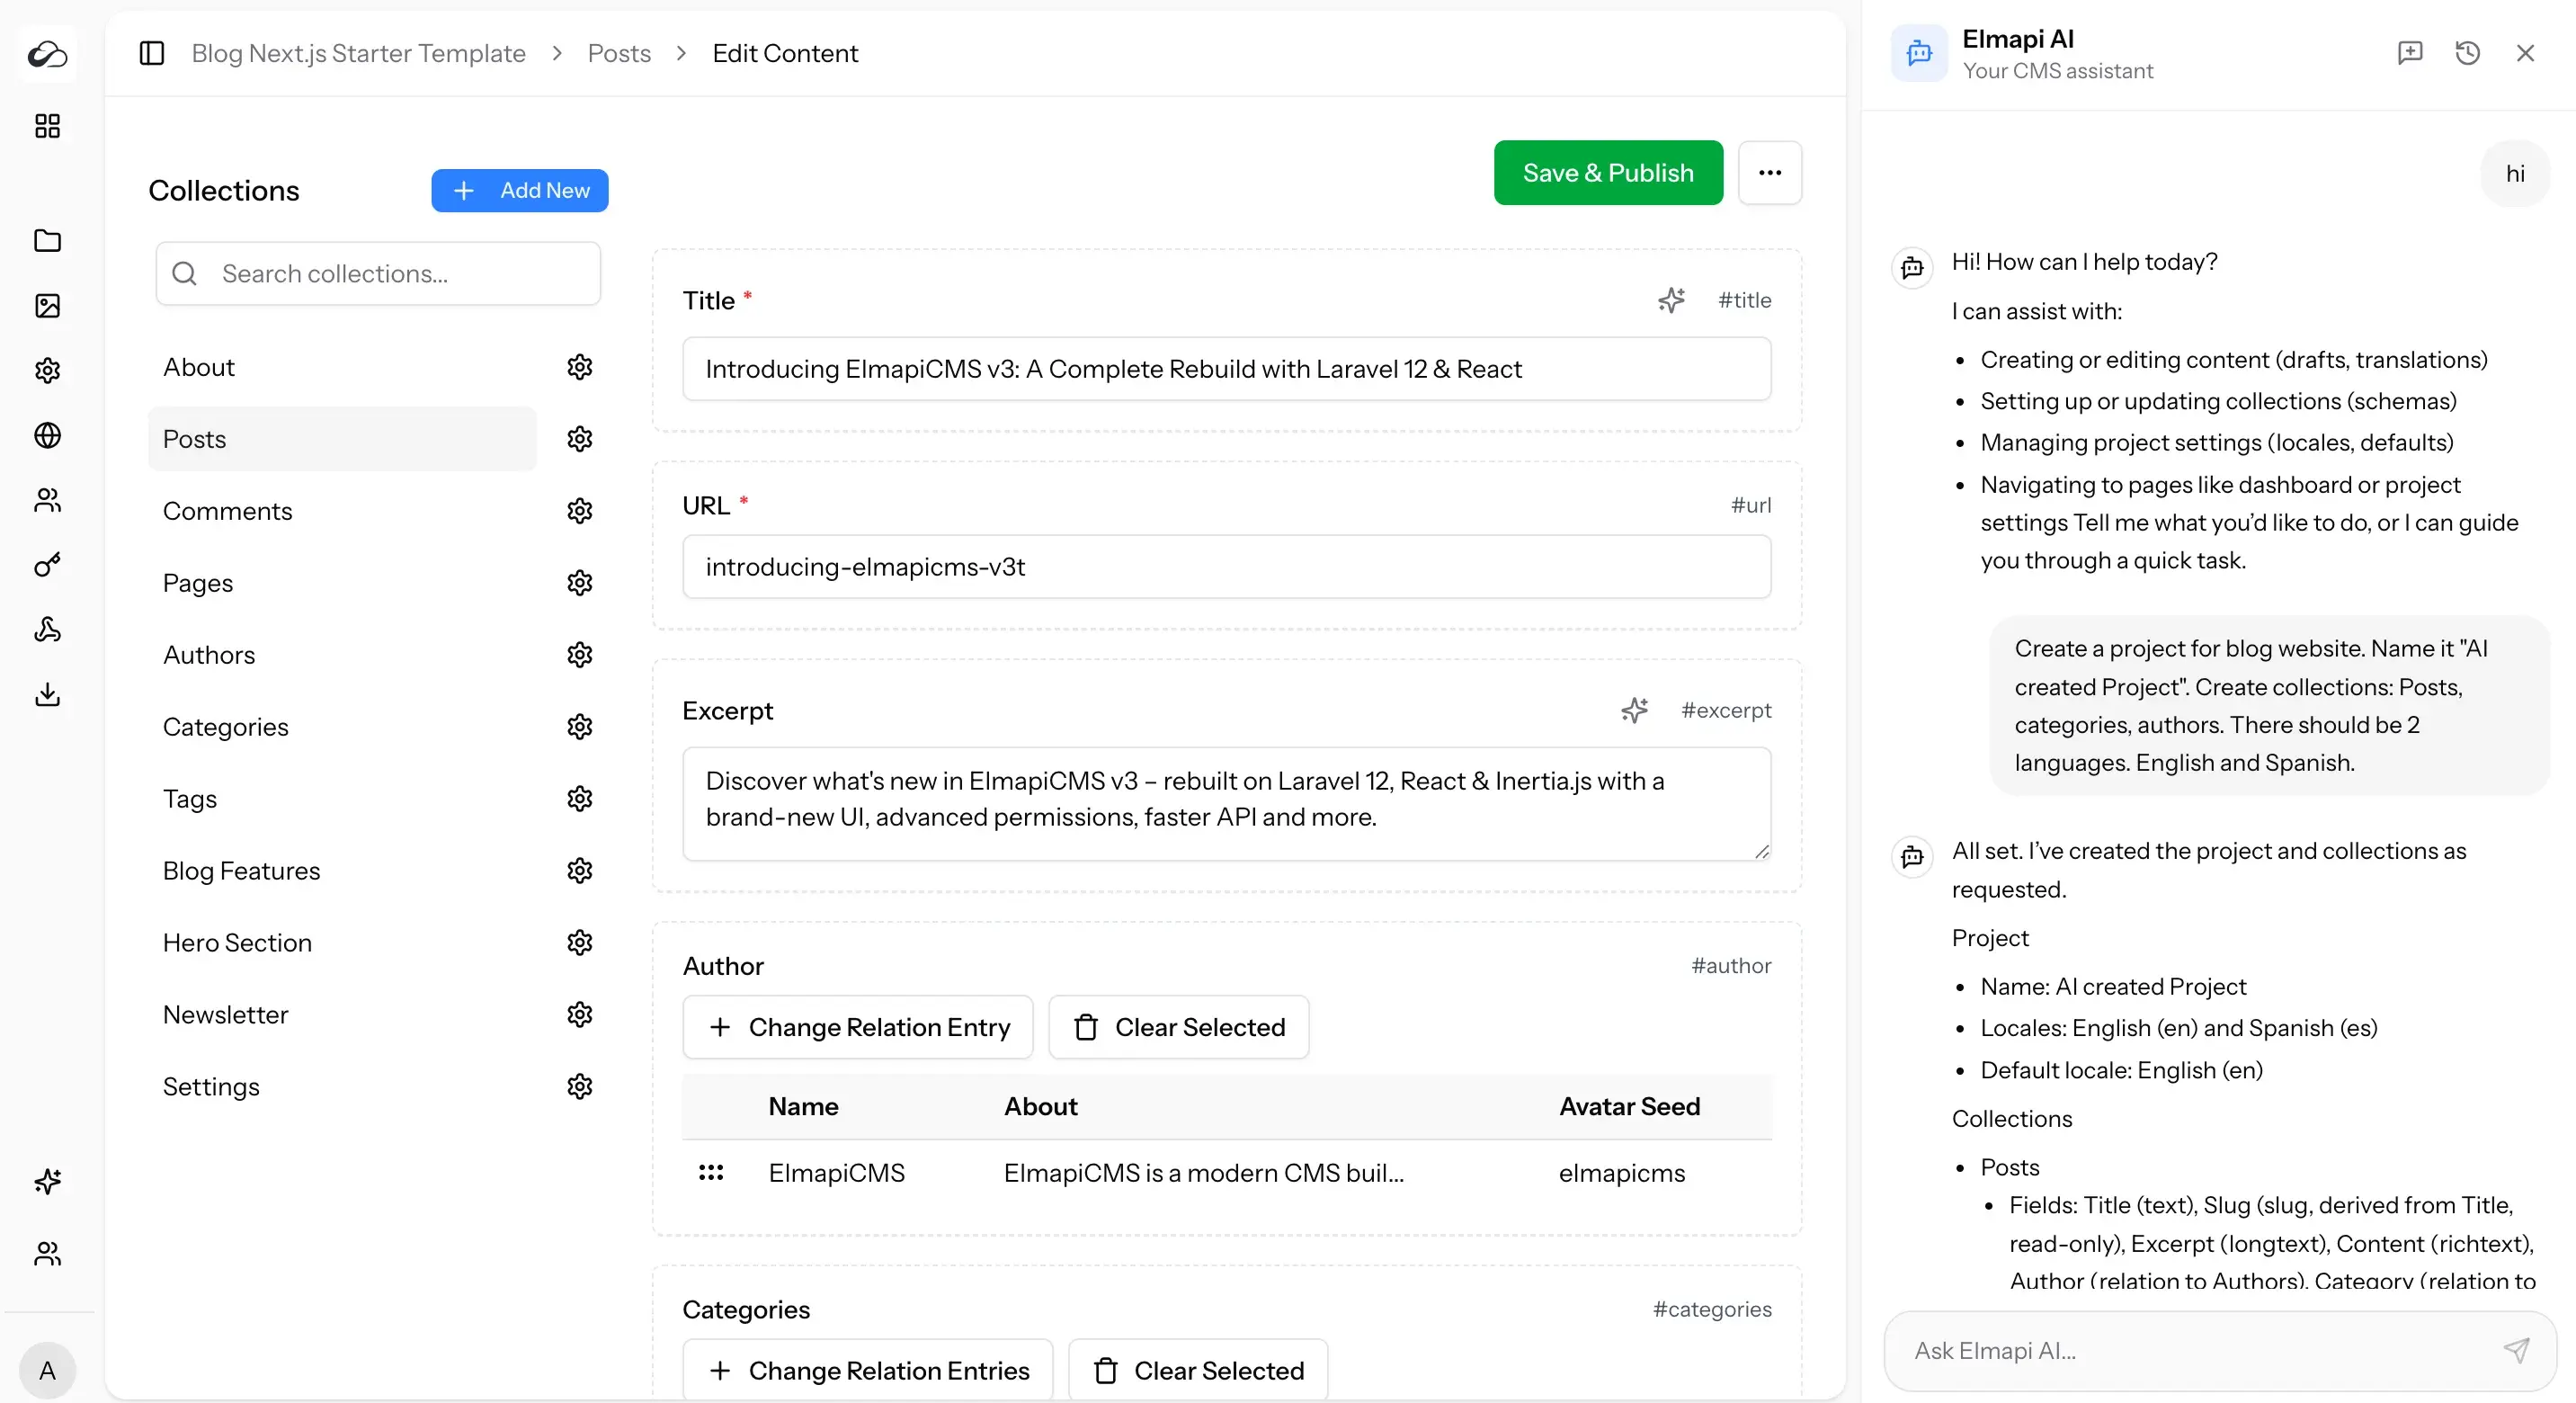The image size is (2576, 1403).
Task: Click into the Title input field
Action: [x=1227, y=369]
